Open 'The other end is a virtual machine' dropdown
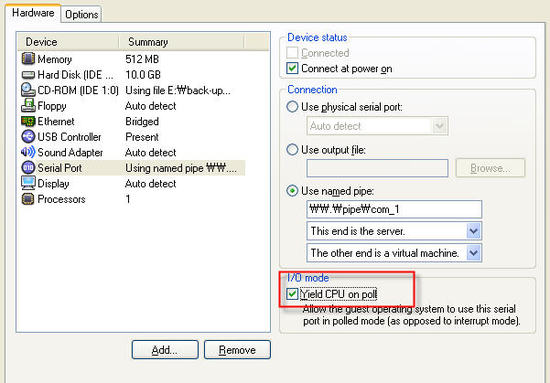550x383 pixels. (474, 253)
